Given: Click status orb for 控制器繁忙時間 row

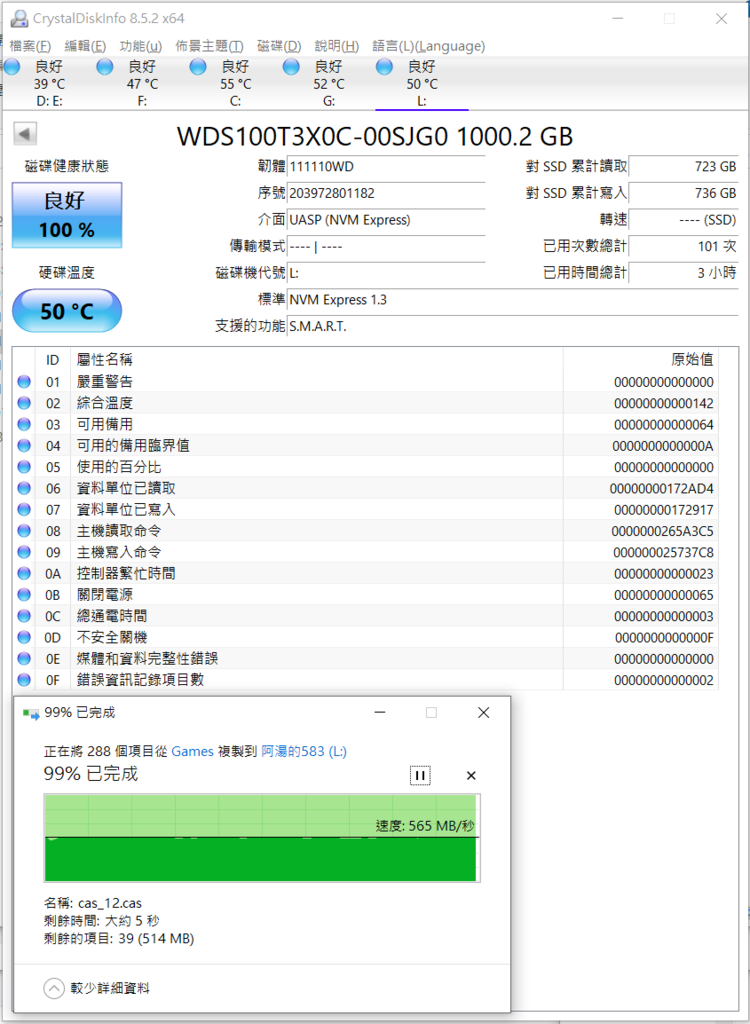Looking at the screenshot, I should click(24, 573).
